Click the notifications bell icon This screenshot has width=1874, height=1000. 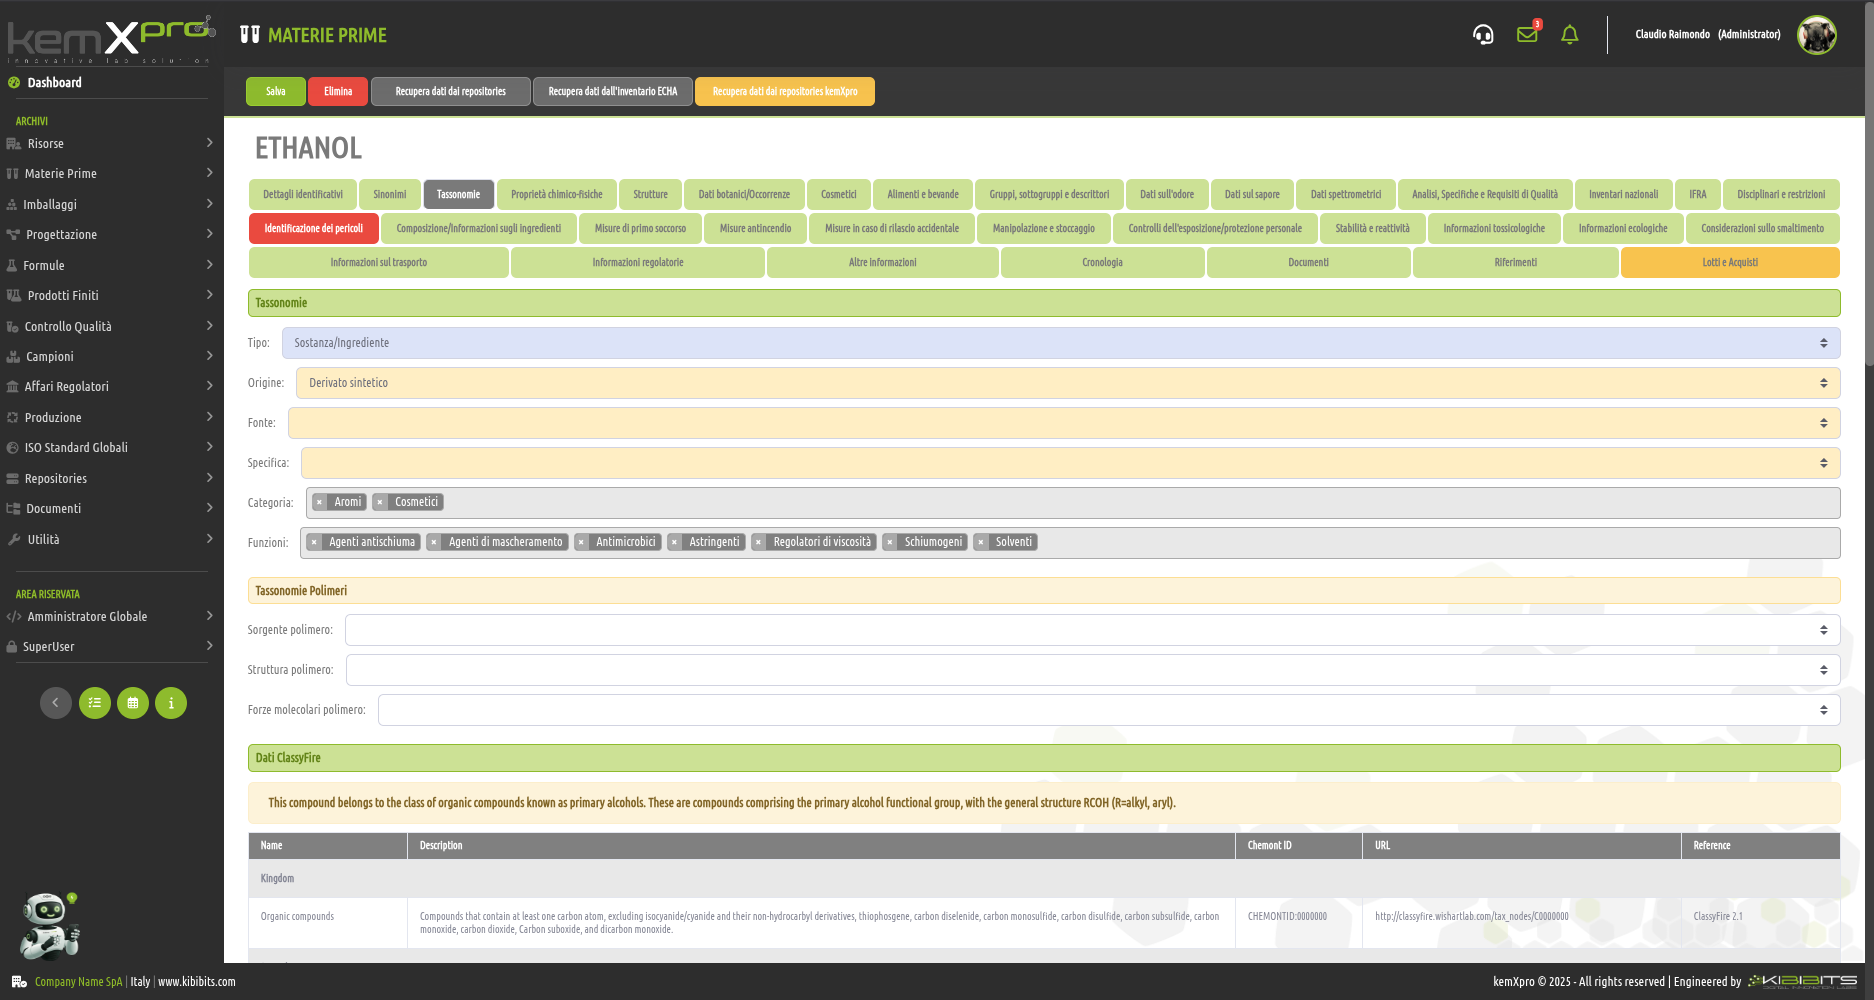1570,35
